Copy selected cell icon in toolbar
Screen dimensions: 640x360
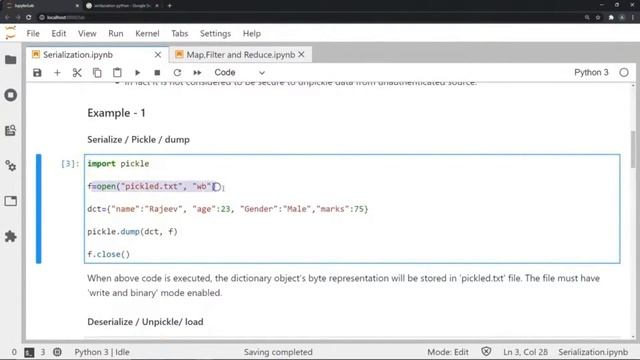point(97,73)
